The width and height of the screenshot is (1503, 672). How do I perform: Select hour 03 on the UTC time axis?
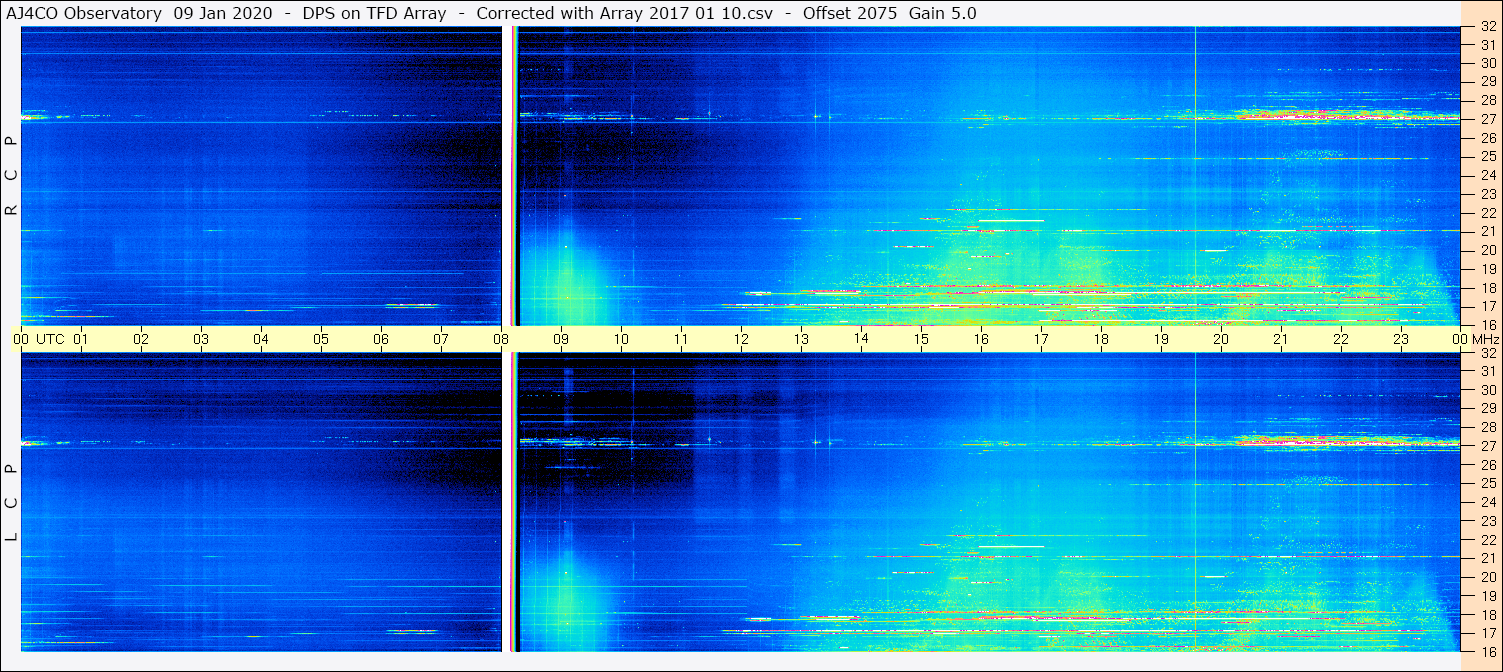point(201,339)
